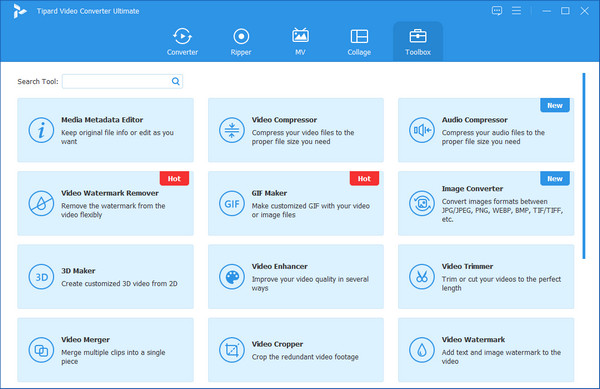Click the New badge on Image Converter
Screen dimensions: 600x389
point(555,178)
